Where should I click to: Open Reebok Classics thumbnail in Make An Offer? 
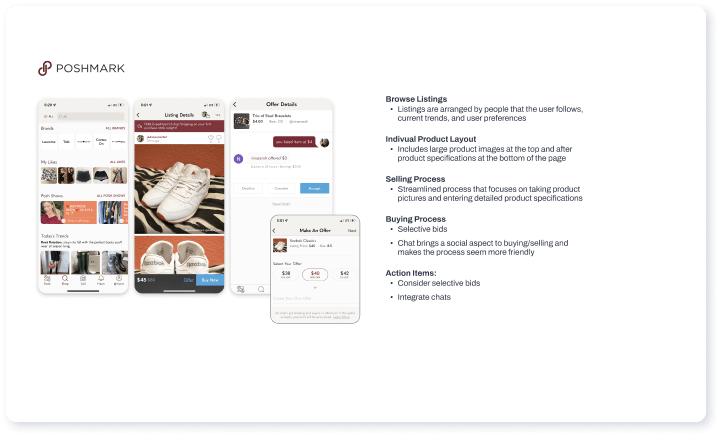coord(280,245)
